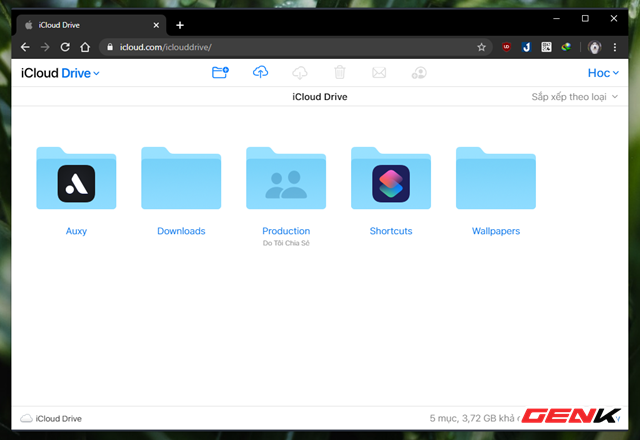
Task: Click the QR code extension icon
Action: coord(547,47)
